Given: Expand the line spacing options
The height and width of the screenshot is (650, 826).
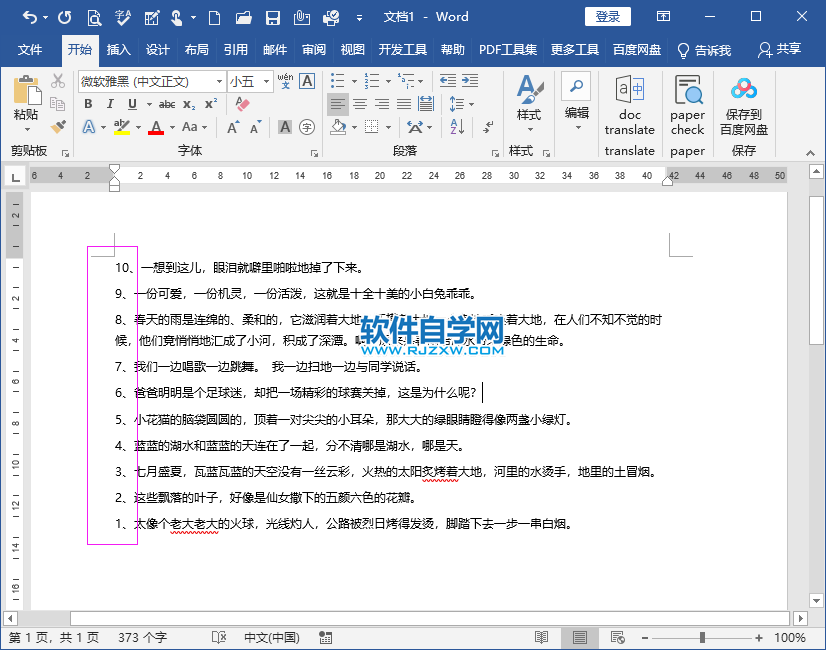Looking at the screenshot, I should tap(471, 103).
